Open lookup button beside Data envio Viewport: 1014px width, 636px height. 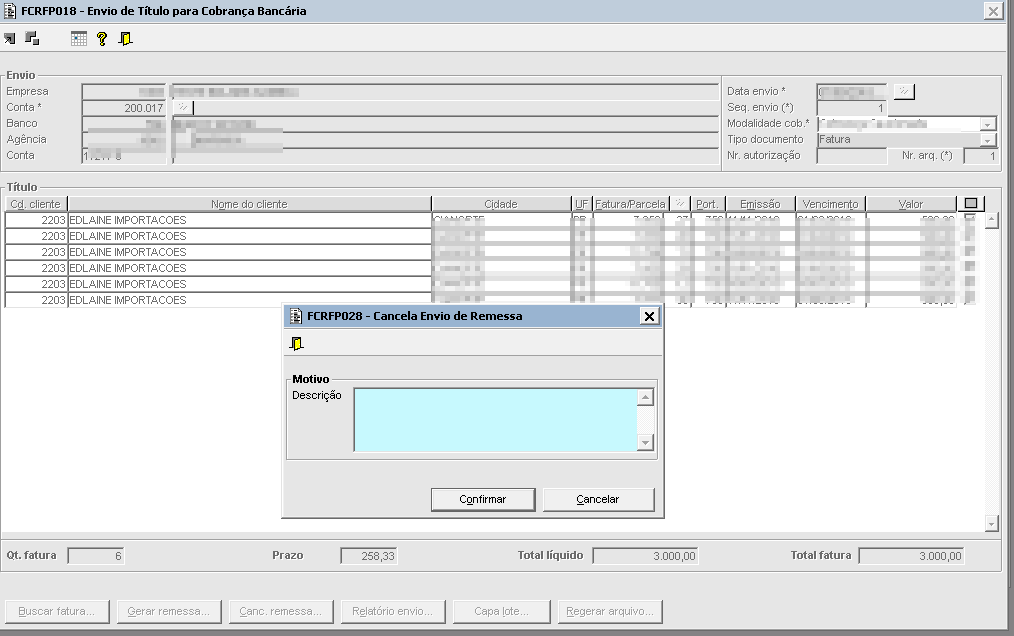904,91
